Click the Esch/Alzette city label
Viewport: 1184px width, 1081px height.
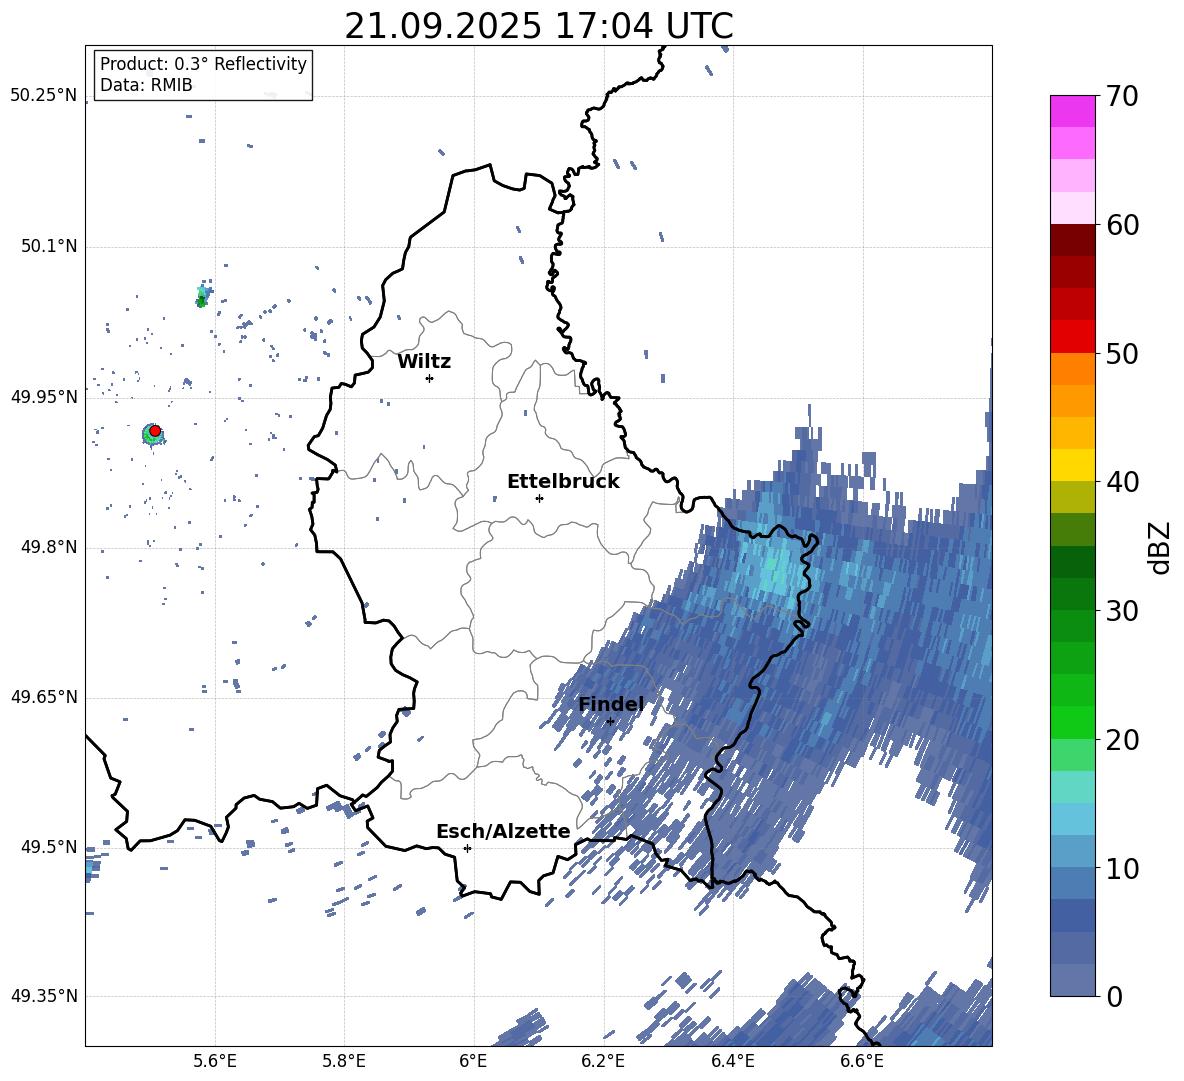[504, 831]
